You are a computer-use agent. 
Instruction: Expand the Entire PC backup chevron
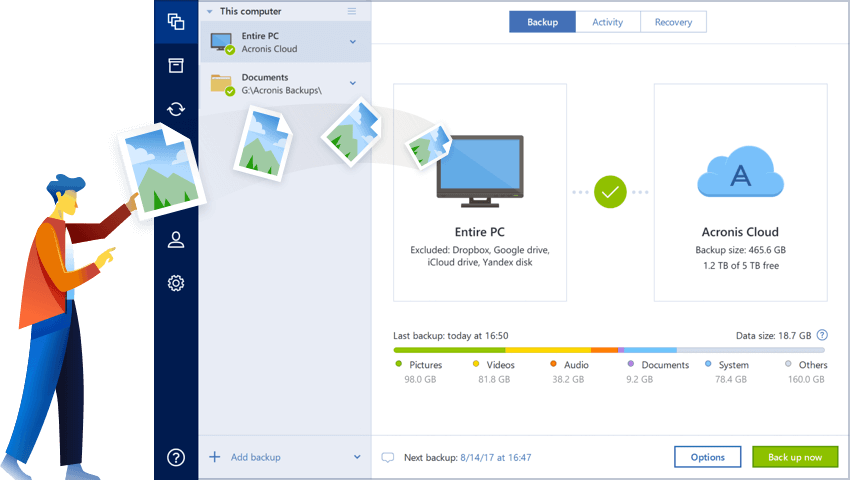point(353,42)
